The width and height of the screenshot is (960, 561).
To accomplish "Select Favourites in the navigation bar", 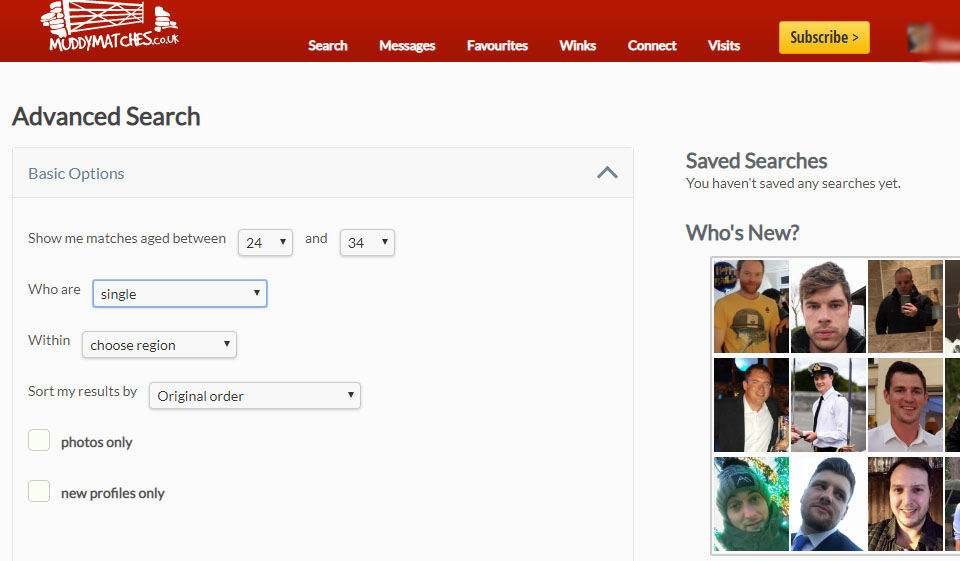I will tap(497, 46).
